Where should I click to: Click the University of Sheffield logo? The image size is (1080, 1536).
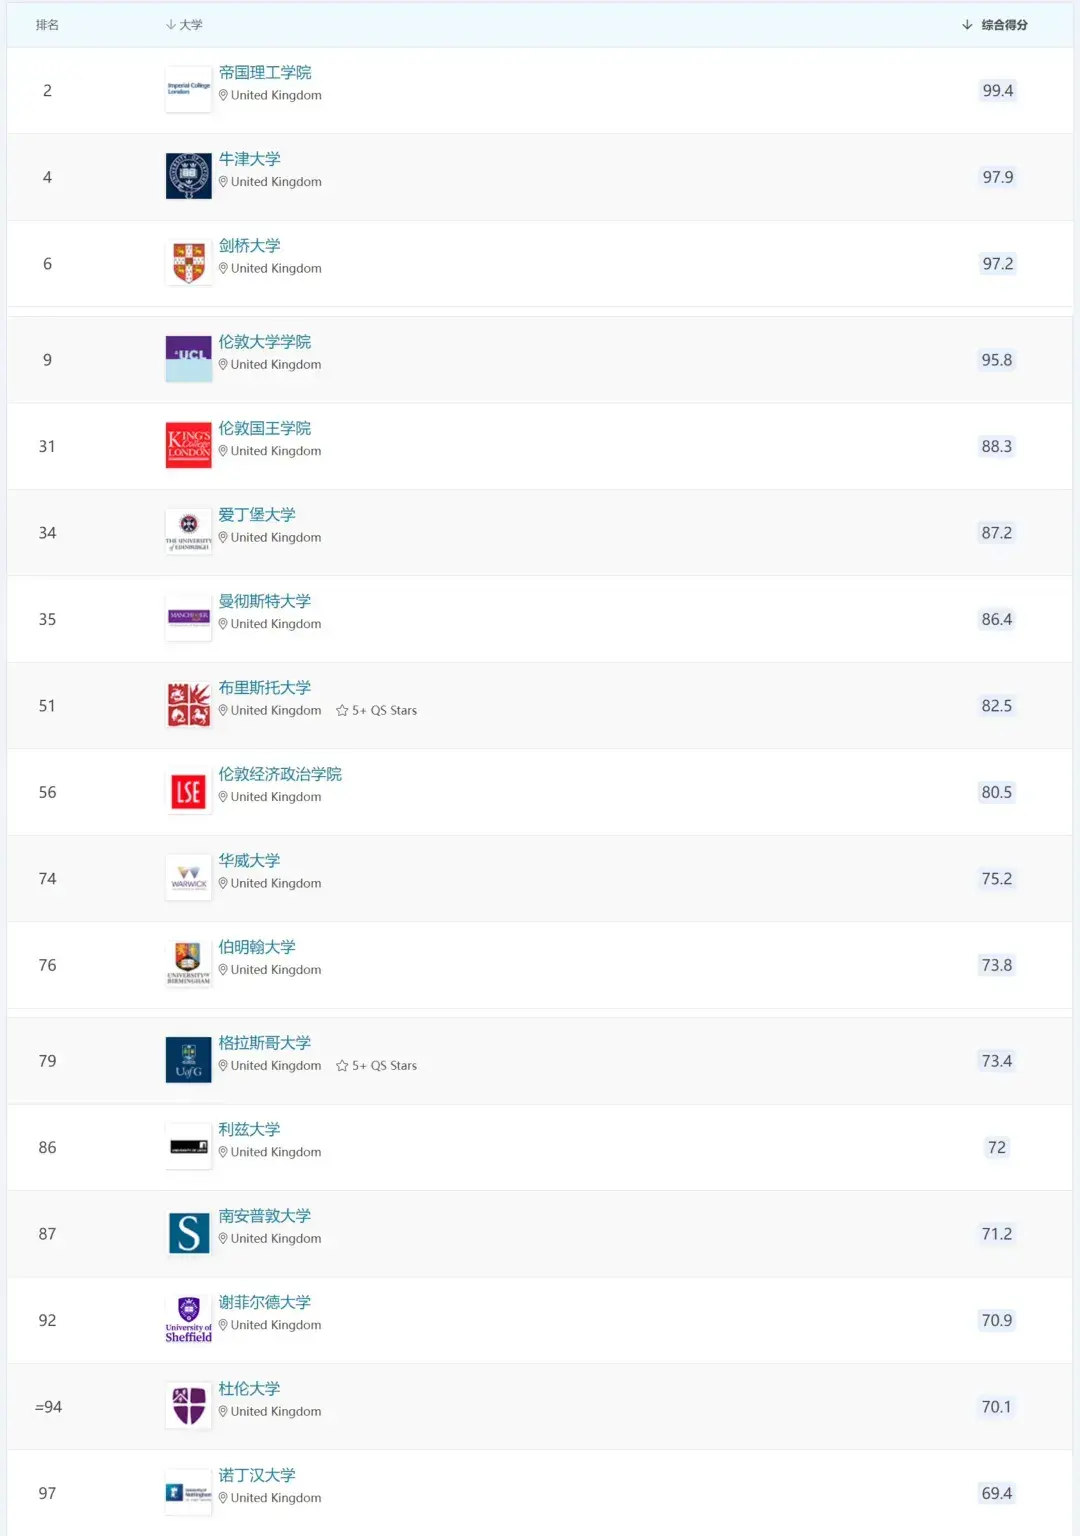coord(188,1319)
